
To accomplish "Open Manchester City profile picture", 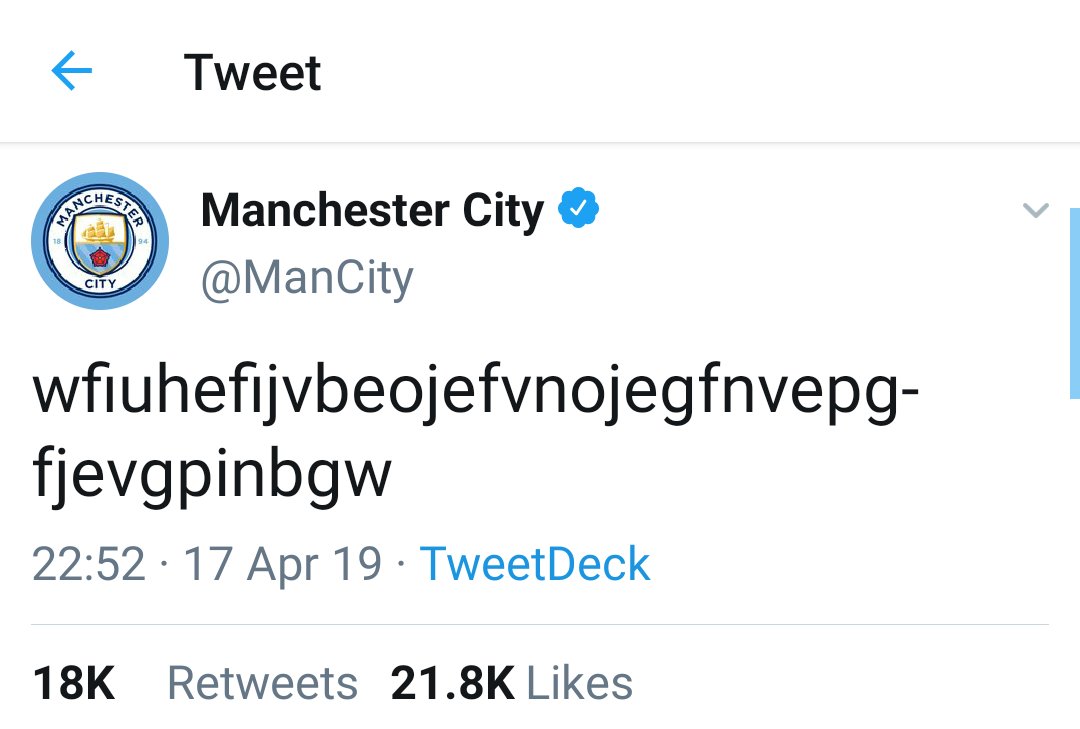I will [x=100, y=241].
